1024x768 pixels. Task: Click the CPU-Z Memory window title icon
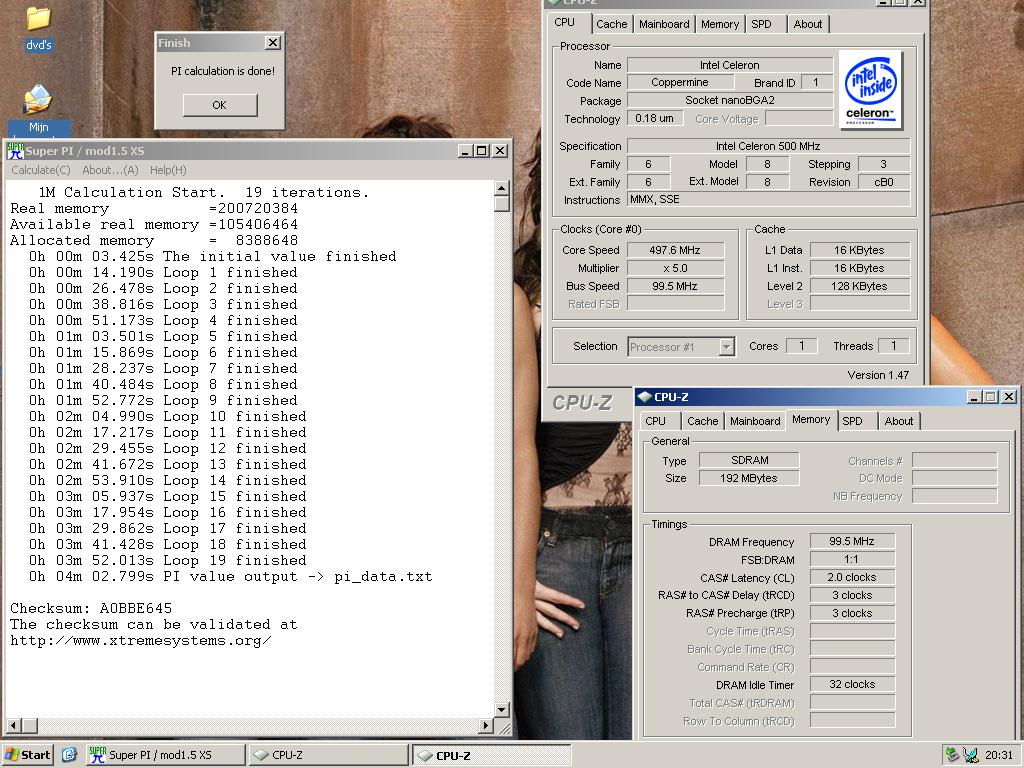point(645,396)
